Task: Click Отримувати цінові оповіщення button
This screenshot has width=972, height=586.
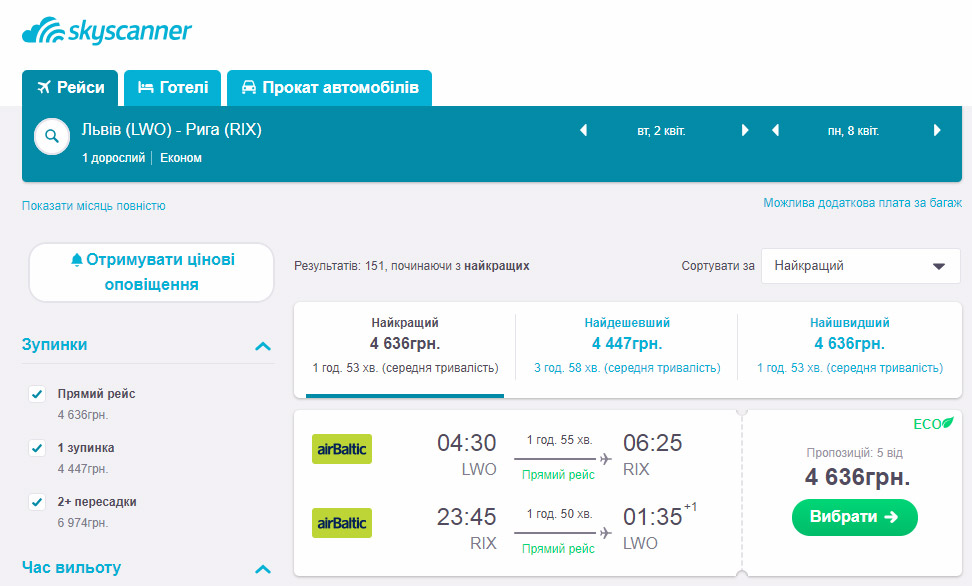Action: click(x=151, y=272)
